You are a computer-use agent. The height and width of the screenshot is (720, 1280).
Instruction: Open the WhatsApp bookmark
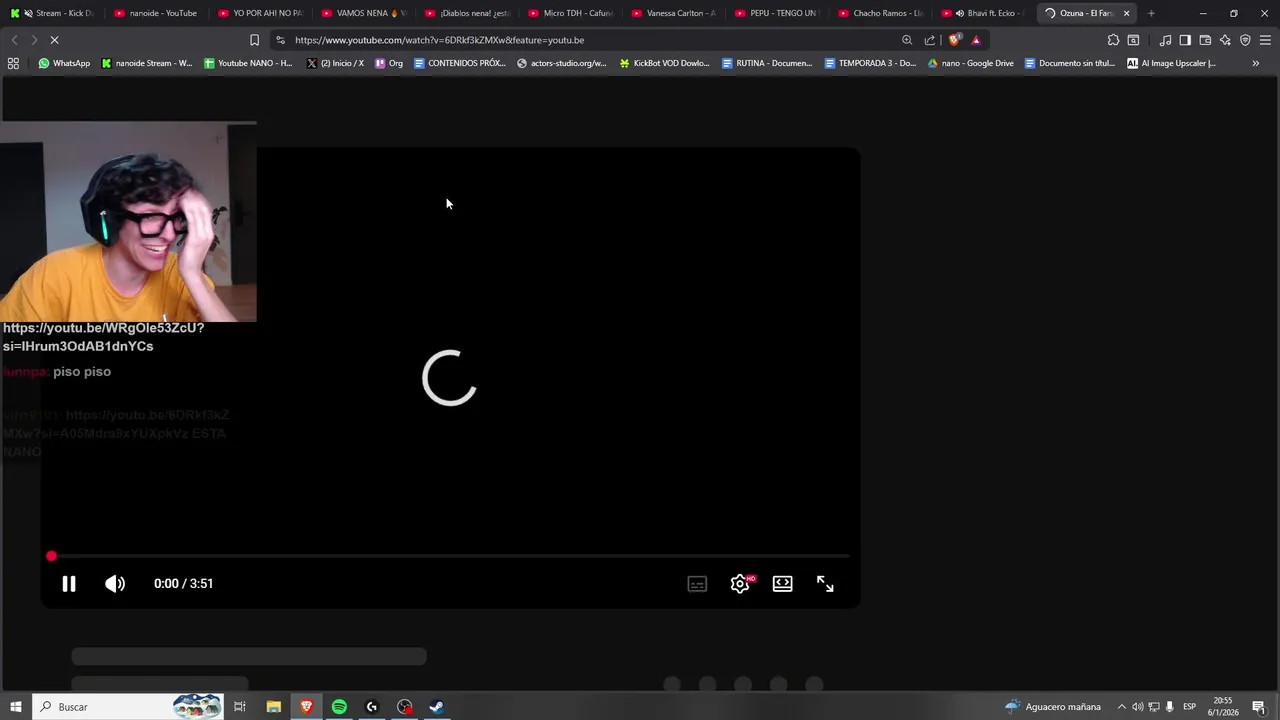tap(64, 63)
